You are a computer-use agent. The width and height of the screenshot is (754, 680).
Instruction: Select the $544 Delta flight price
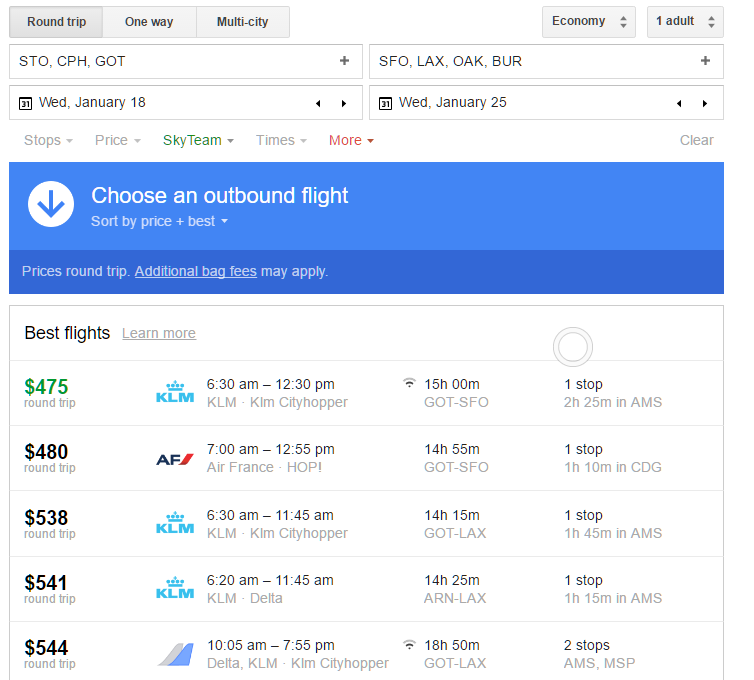coord(46,648)
